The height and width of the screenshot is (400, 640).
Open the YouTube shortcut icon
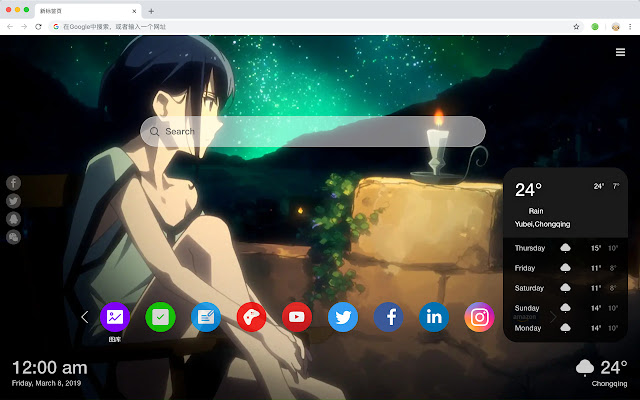click(297, 317)
